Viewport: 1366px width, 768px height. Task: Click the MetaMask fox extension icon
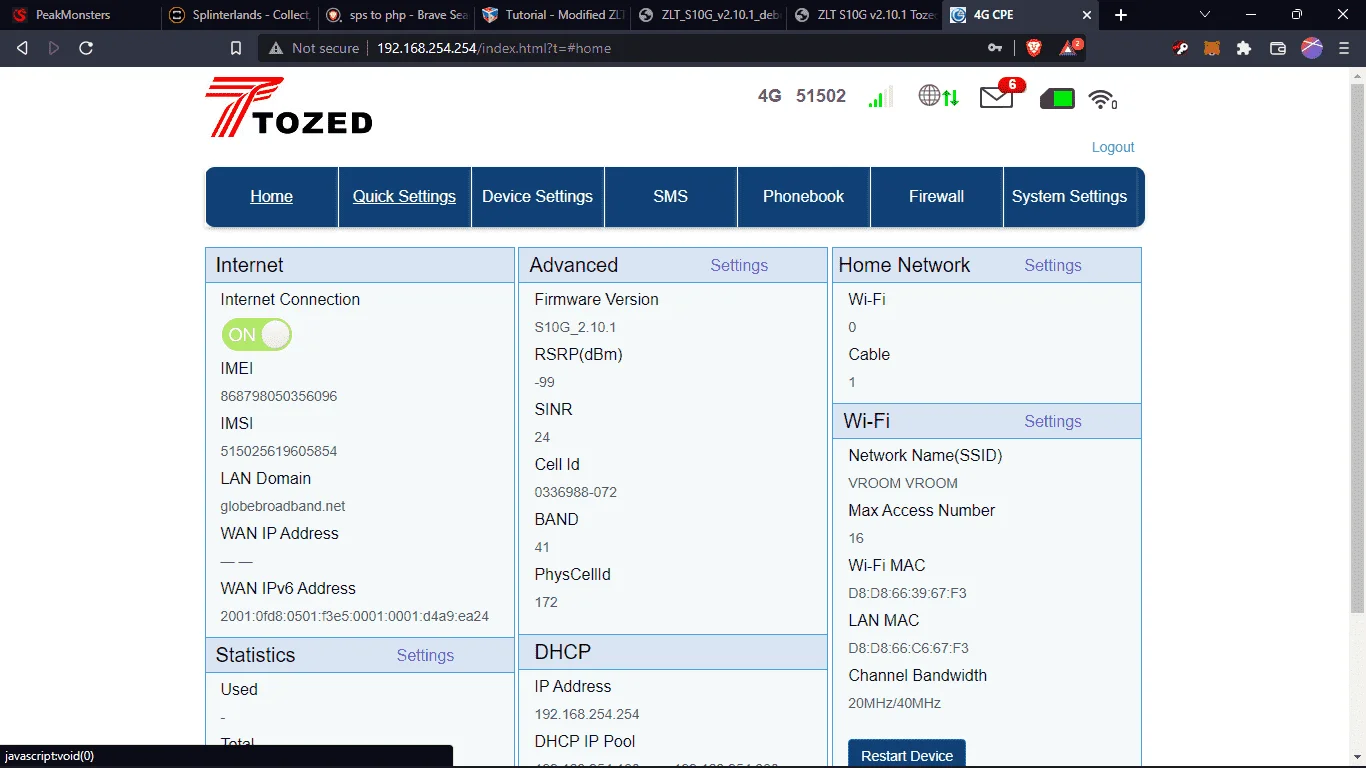pos(1211,48)
